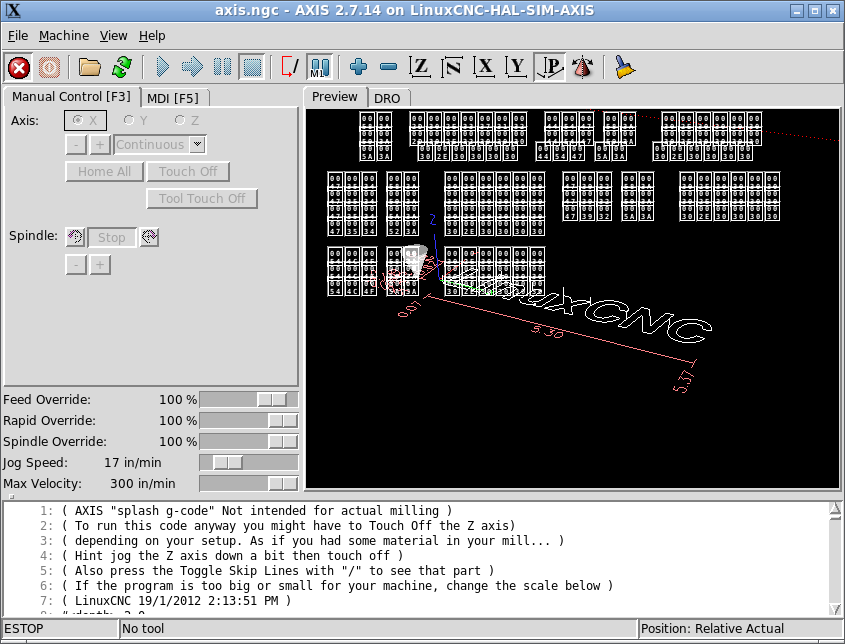Click the ESTOP status bar field
This screenshot has height=644, width=845.
(x=60, y=628)
